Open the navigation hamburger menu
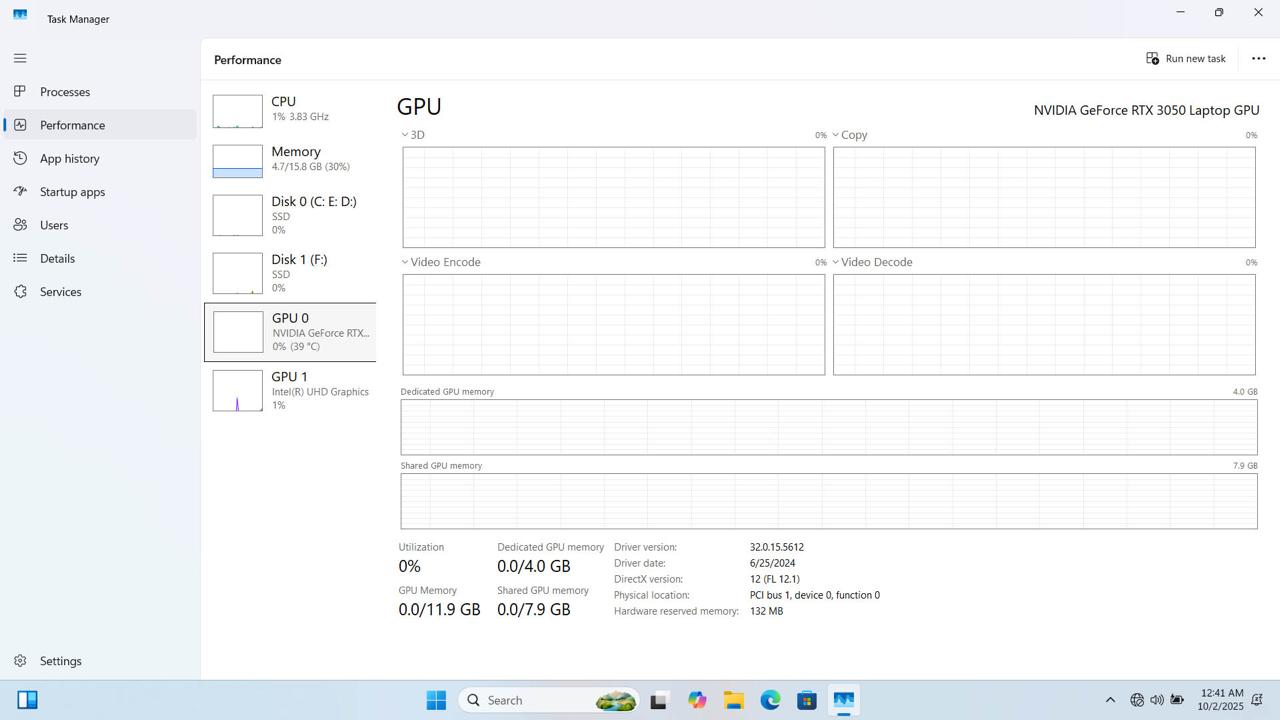The width and height of the screenshot is (1280, 720). point(20,58)
